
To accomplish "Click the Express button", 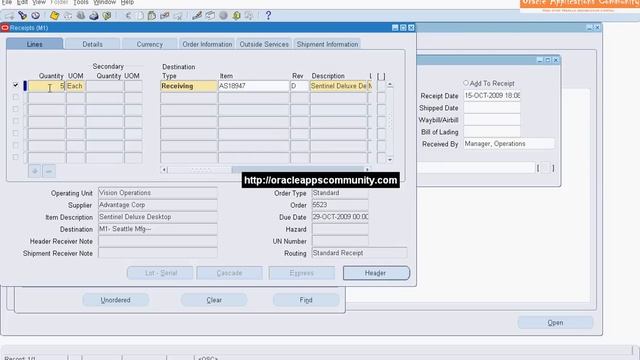I will coord(302,273).
